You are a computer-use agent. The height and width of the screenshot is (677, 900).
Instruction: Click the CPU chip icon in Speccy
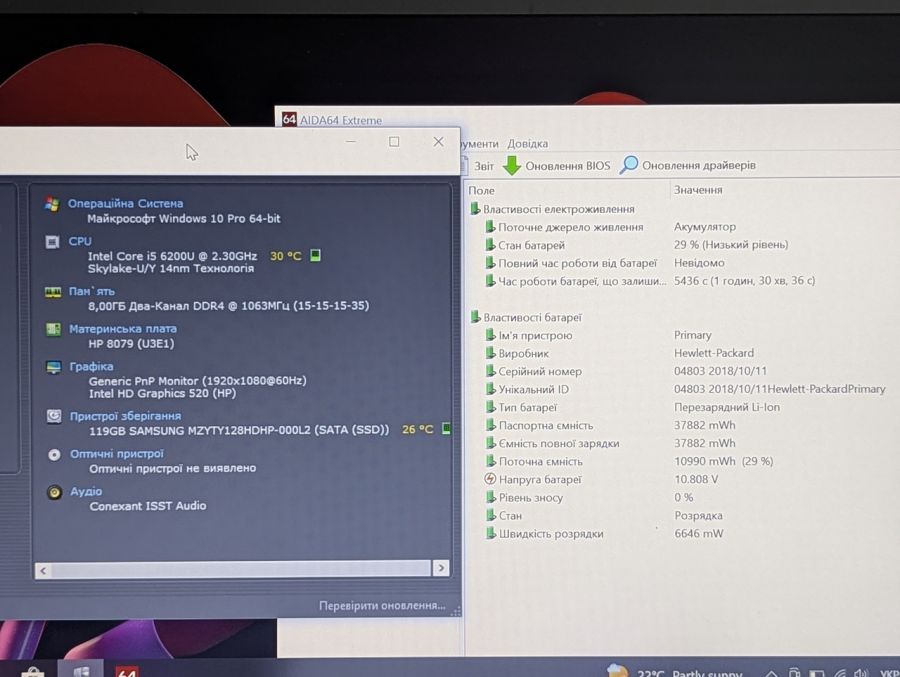pyautogui.click(x=52, y=242)
